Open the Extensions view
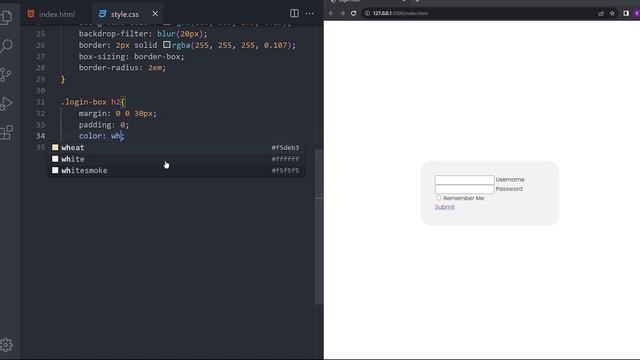Image resolution: width=640 pixels, height=360 pixels. [7, 132]
